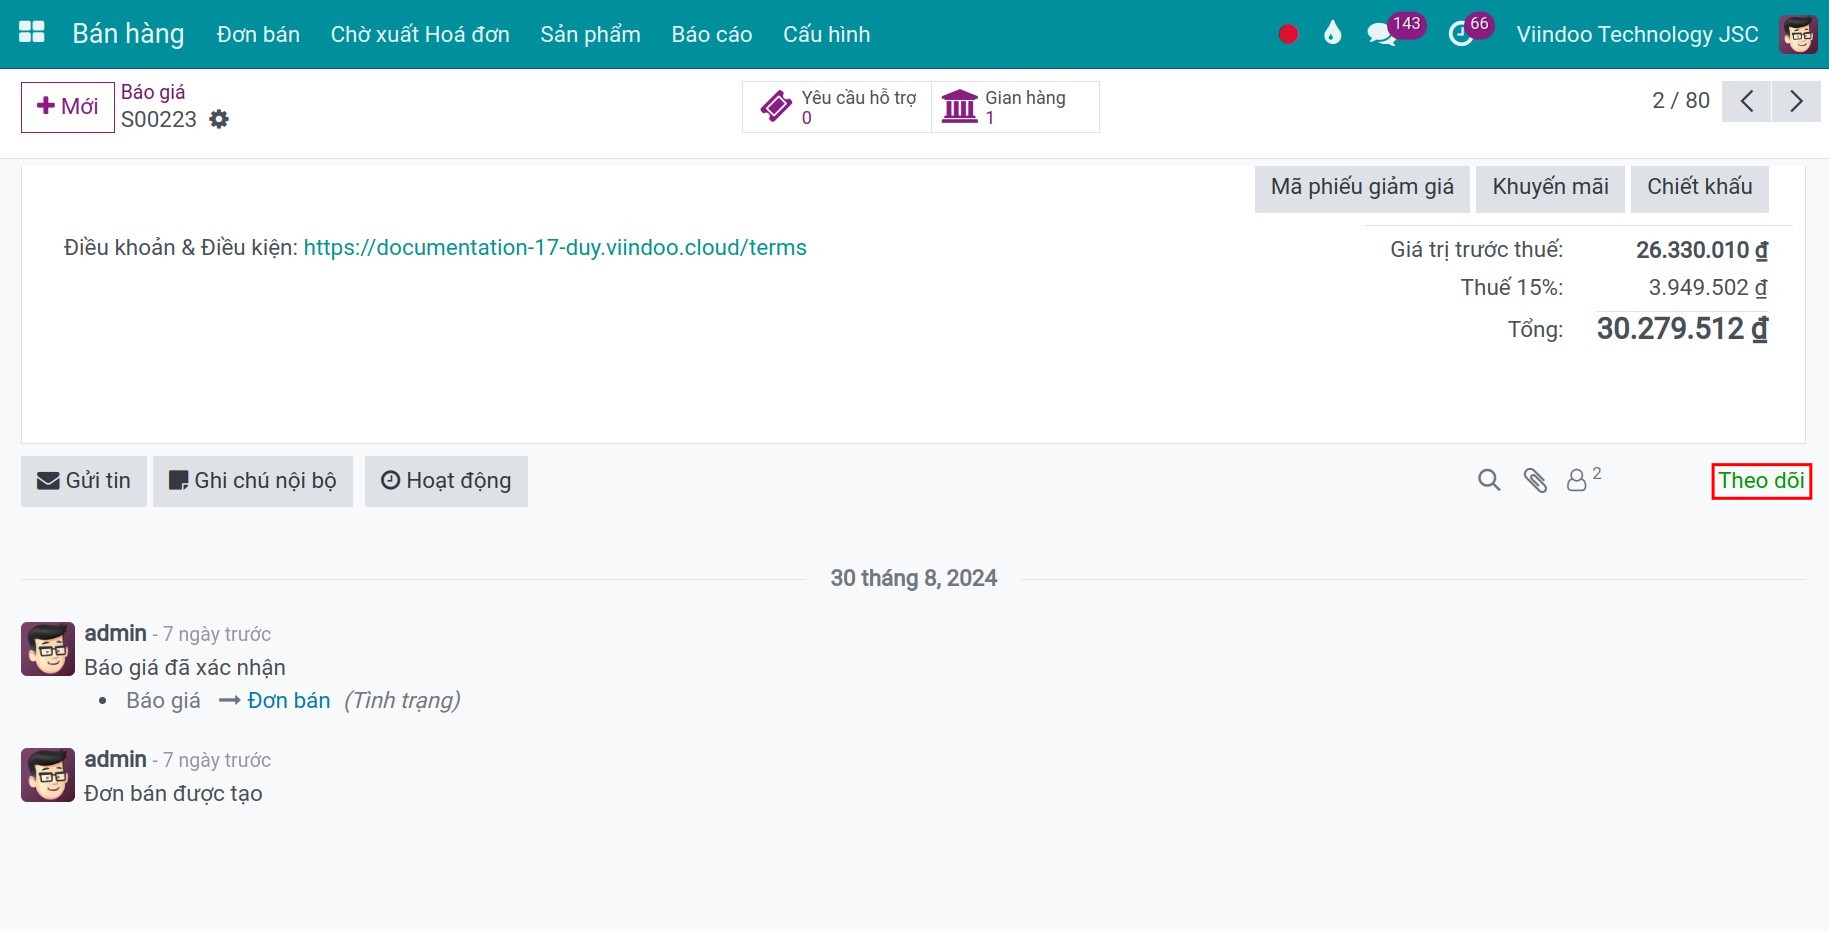Screen dimensions: 1829x931
Task: Click the red recording indicator icon
Action: pyautogui.click(x=1288, y=34)
